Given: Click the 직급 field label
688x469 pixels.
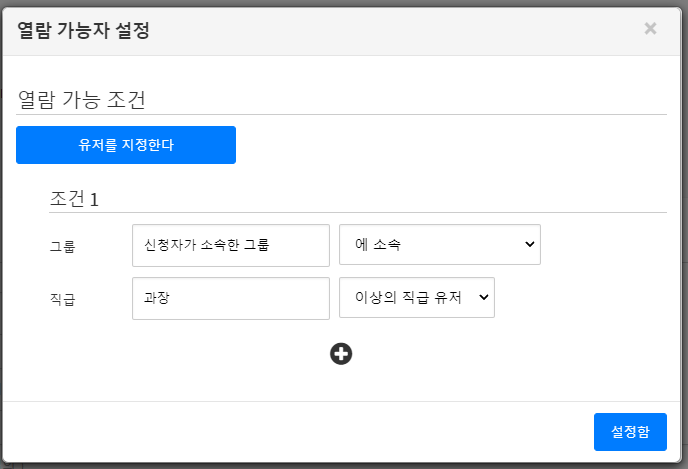Looking at the screenshot, I should click(62, 299).
